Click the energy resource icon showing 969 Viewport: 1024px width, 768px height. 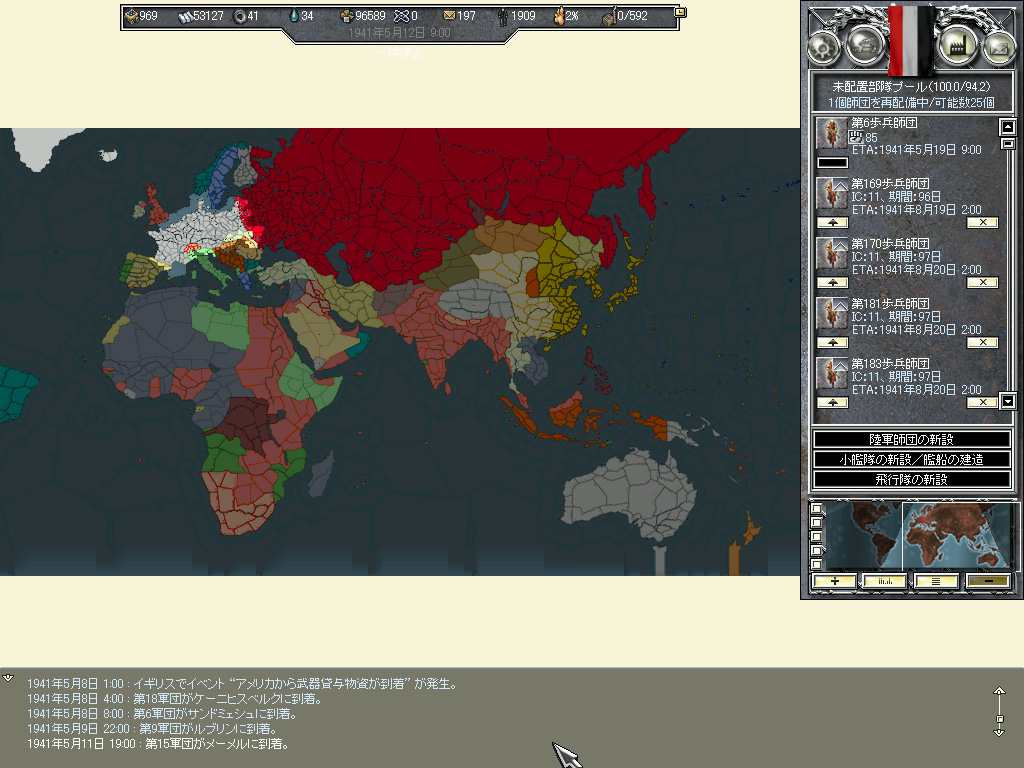tap(131, 16)
